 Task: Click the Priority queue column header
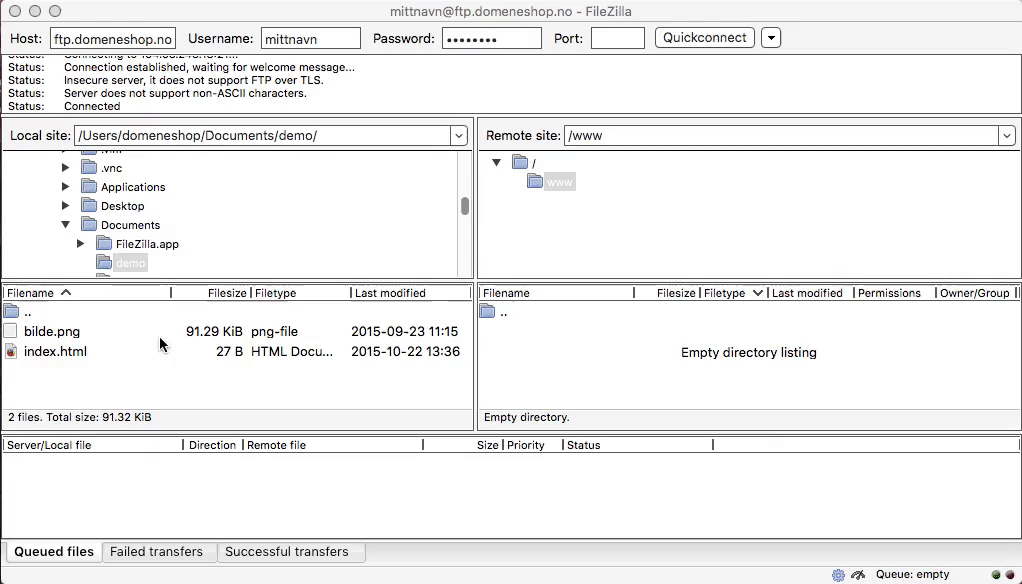533,445
